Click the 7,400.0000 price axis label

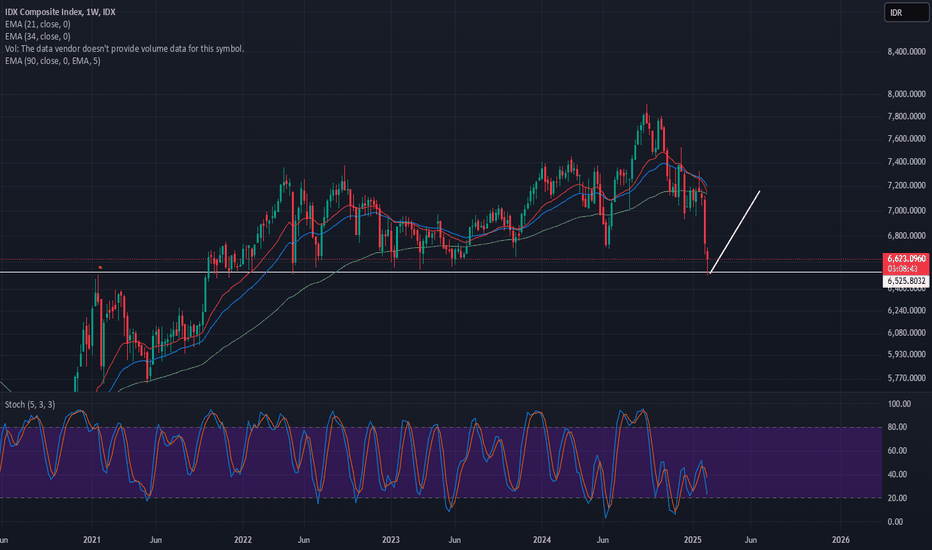tap(906, 162)
